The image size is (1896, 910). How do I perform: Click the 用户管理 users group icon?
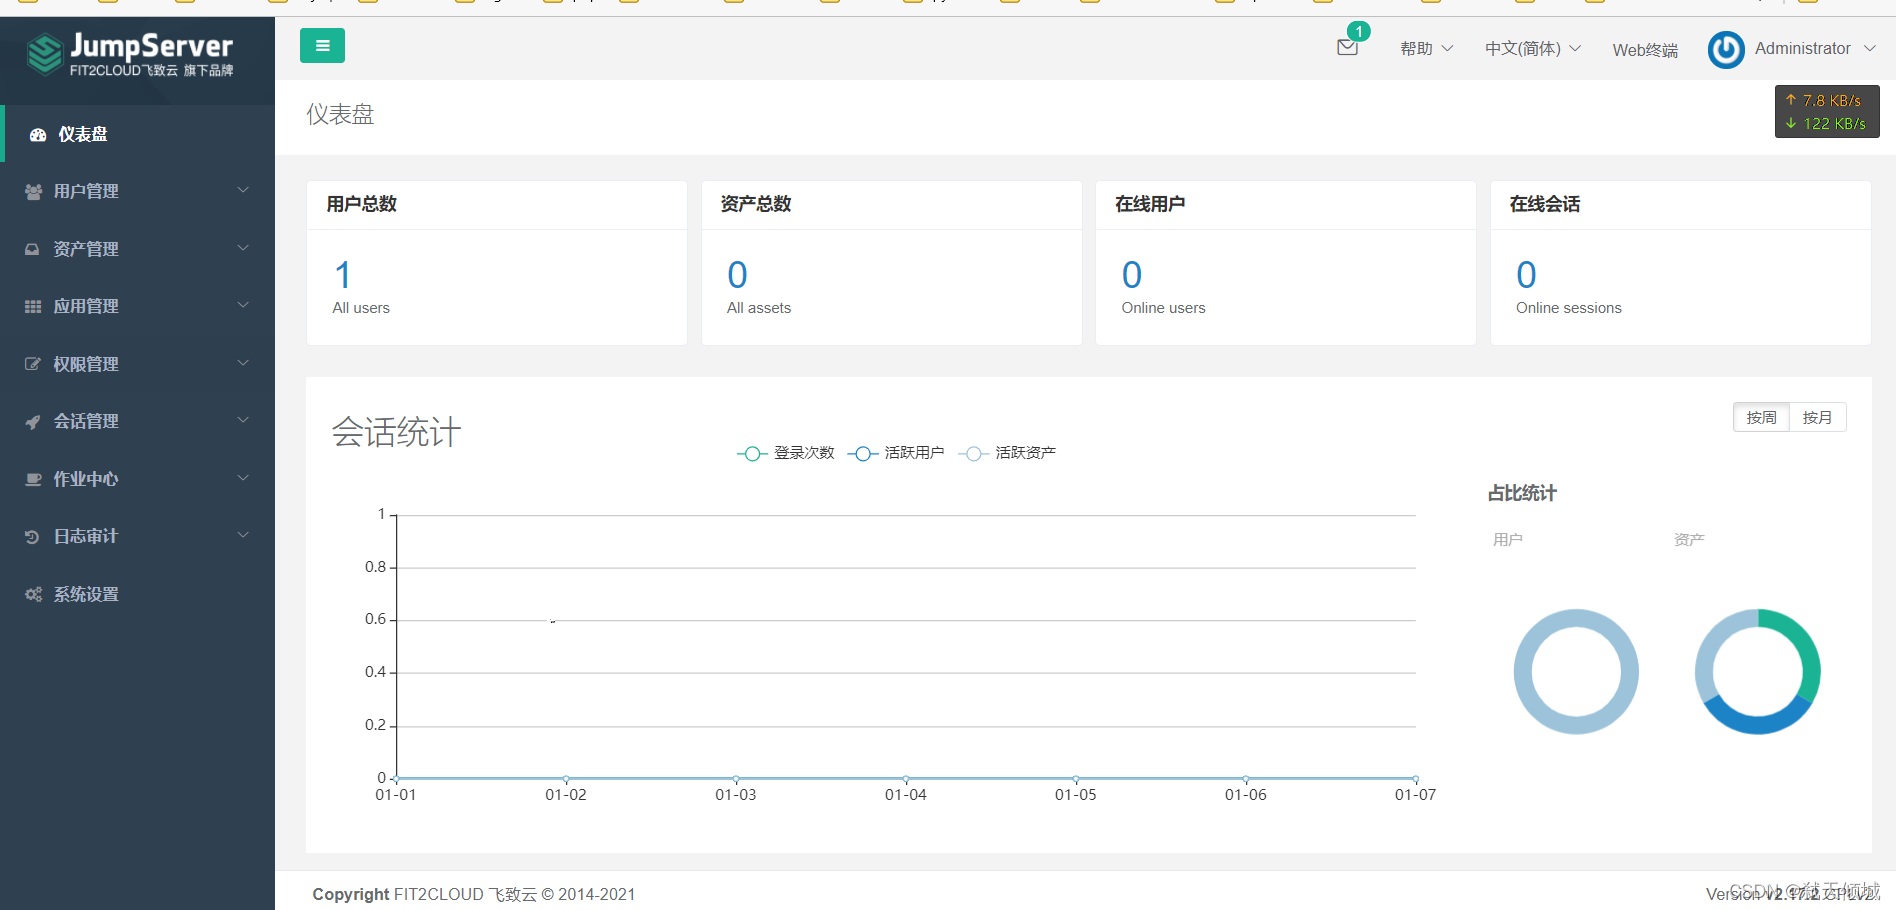pos(33,192)
